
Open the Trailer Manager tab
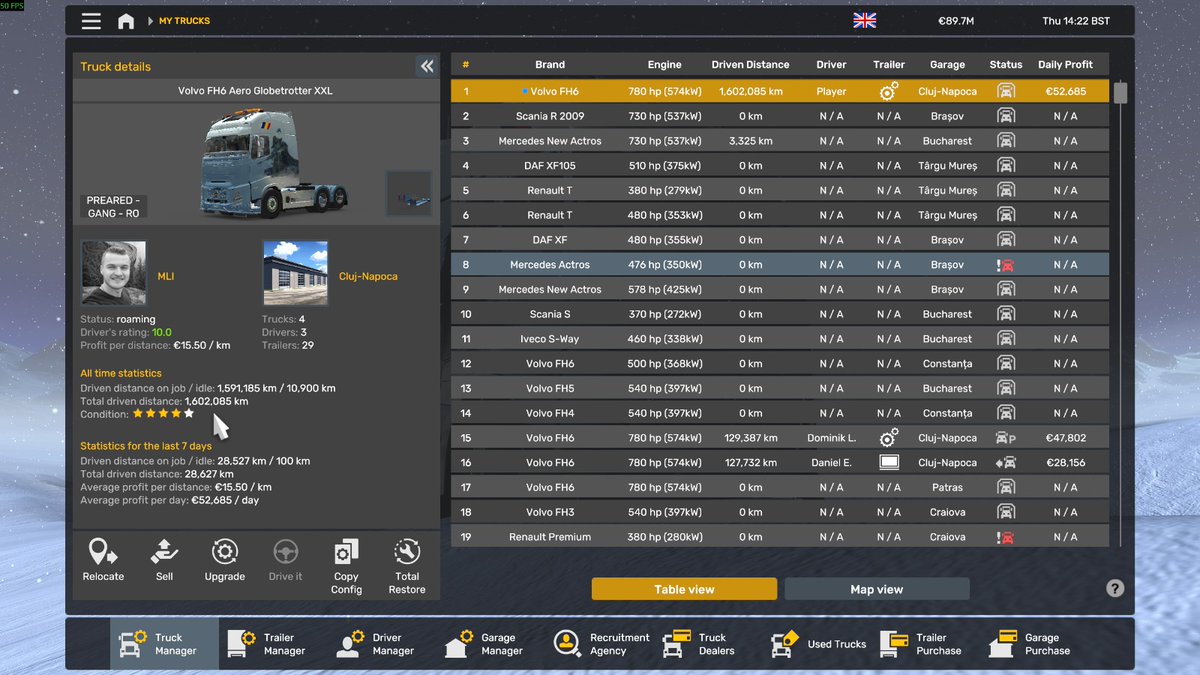coord(273,644)
